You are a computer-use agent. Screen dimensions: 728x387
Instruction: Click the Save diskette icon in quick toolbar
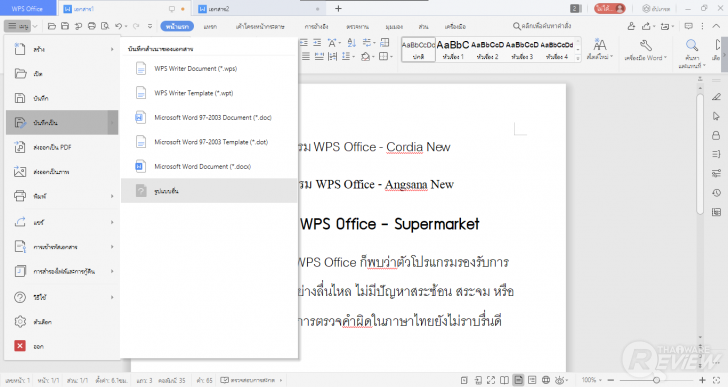65,26
